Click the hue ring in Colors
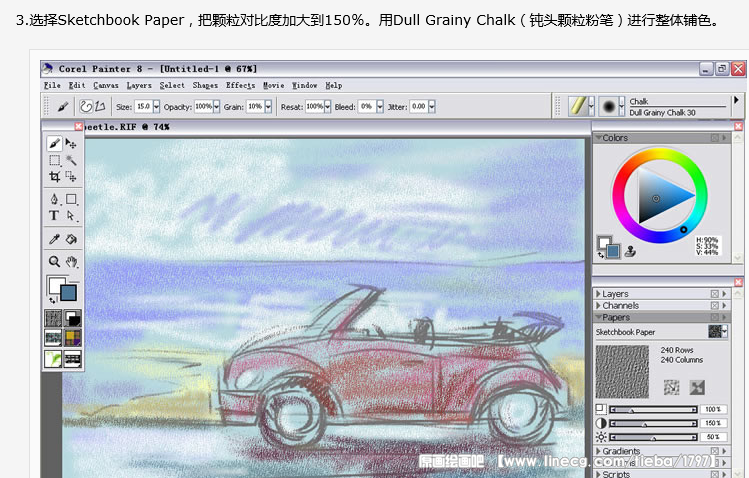Screen dimensions: 749x478 click(x=660, y=152)
